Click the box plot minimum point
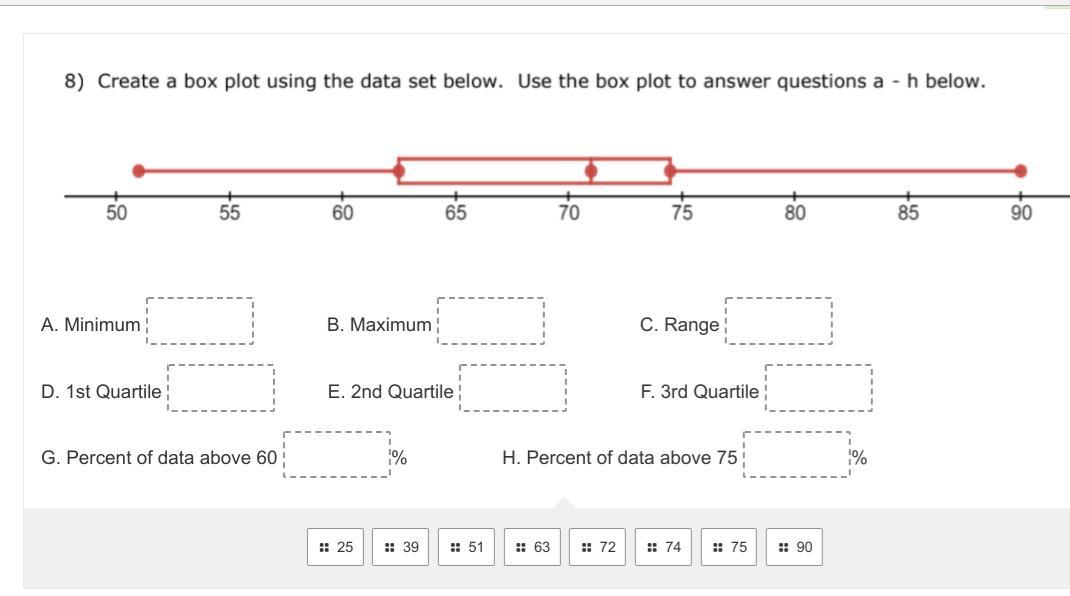The width and height of the screenshot is (1070, 596). point(139,171)
